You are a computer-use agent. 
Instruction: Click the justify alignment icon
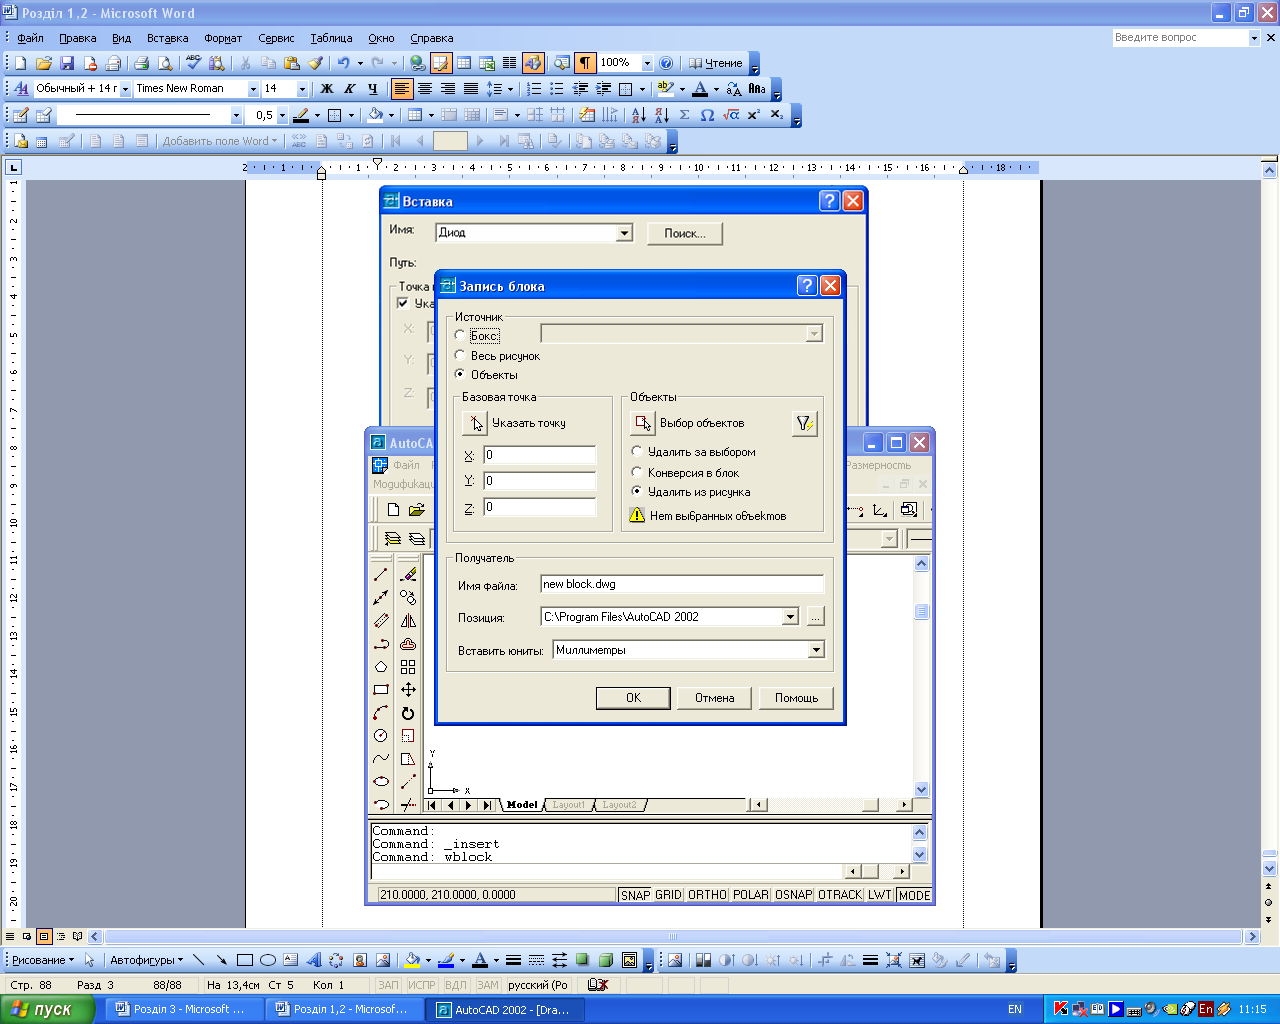pos(471,89)
